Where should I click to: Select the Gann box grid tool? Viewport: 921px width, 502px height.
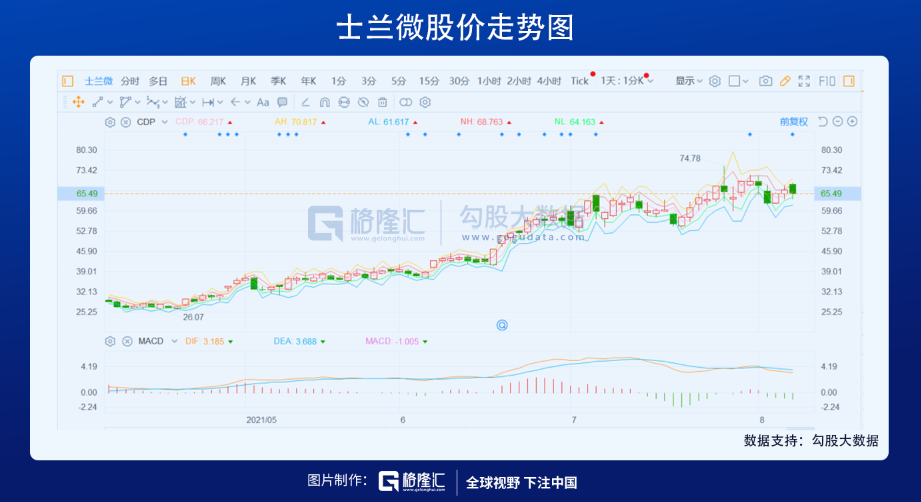point(180,102)
